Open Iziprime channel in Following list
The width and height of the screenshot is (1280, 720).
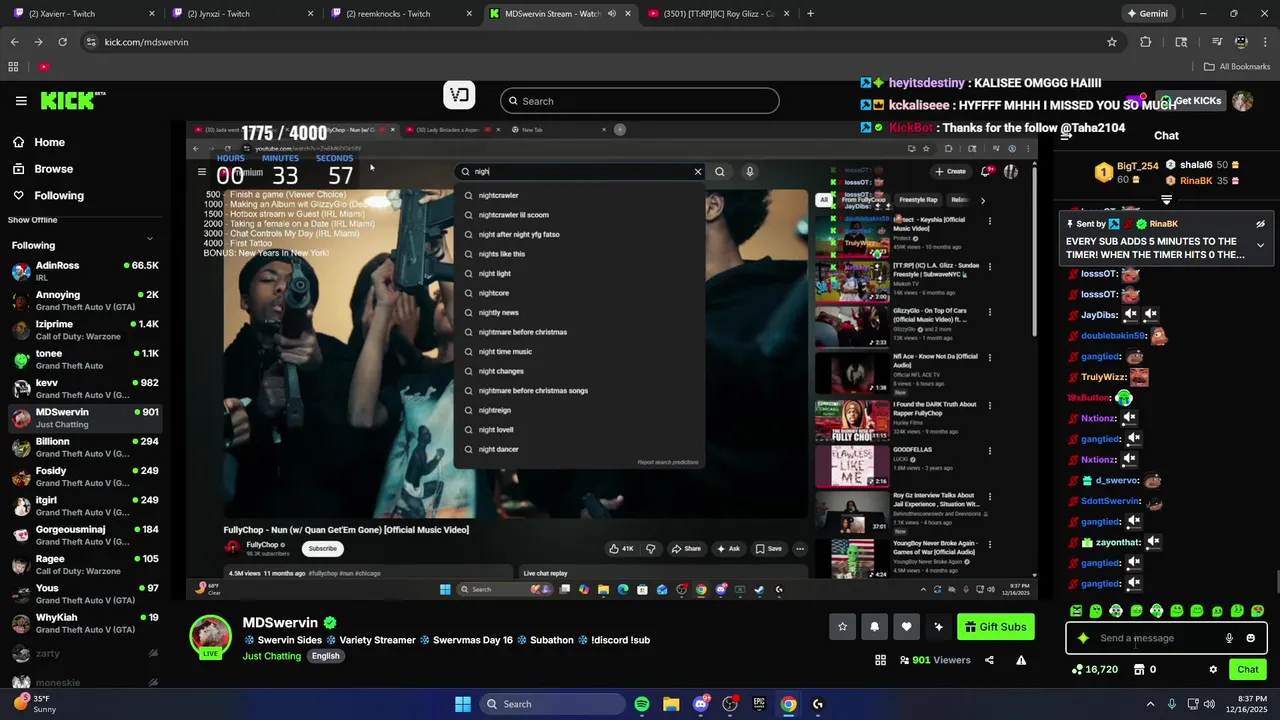(85, 330)
